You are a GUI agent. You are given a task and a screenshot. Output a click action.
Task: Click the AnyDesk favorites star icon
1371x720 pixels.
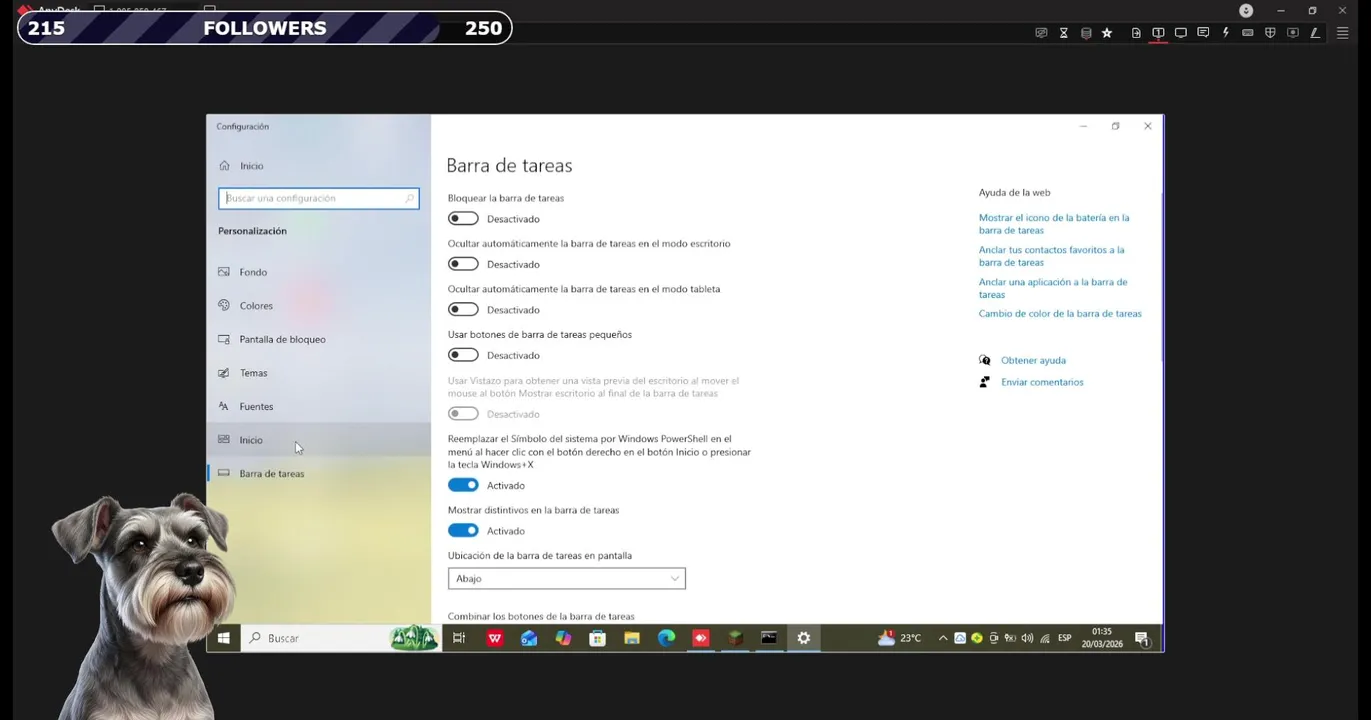tap(1107, 33)
